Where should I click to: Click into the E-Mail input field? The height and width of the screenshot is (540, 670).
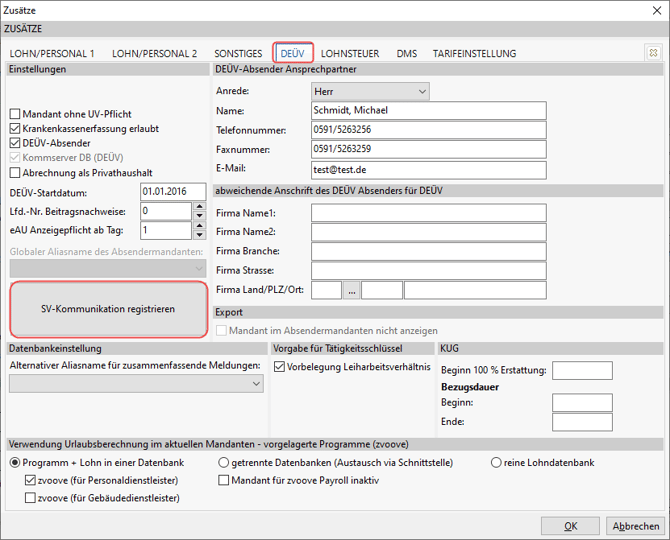(x=429, y=170)
